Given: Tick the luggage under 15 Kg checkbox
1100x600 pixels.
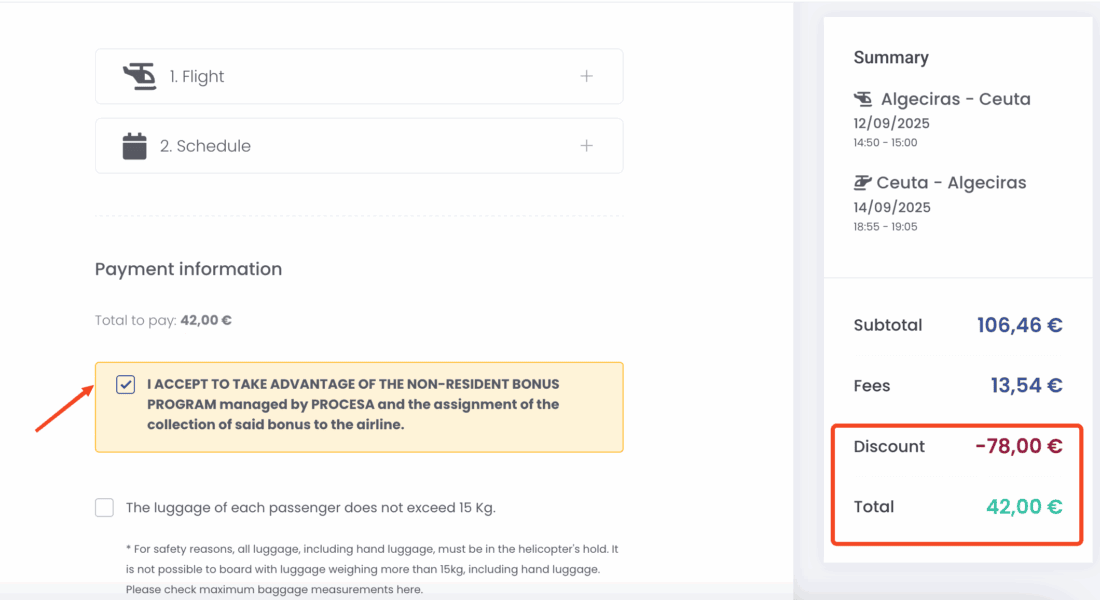Looking at the screenshot, I should click(x=104, y=508).
